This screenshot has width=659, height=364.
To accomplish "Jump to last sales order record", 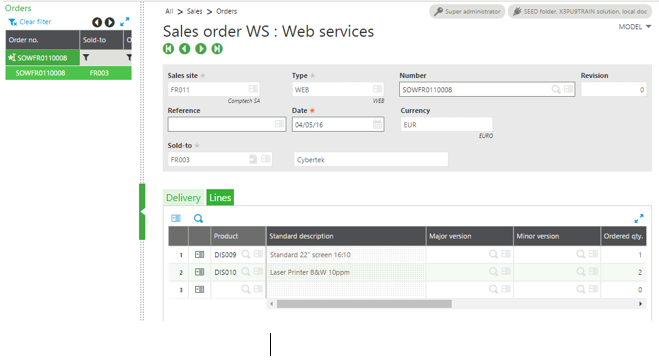I will click(x=217, y=49).
